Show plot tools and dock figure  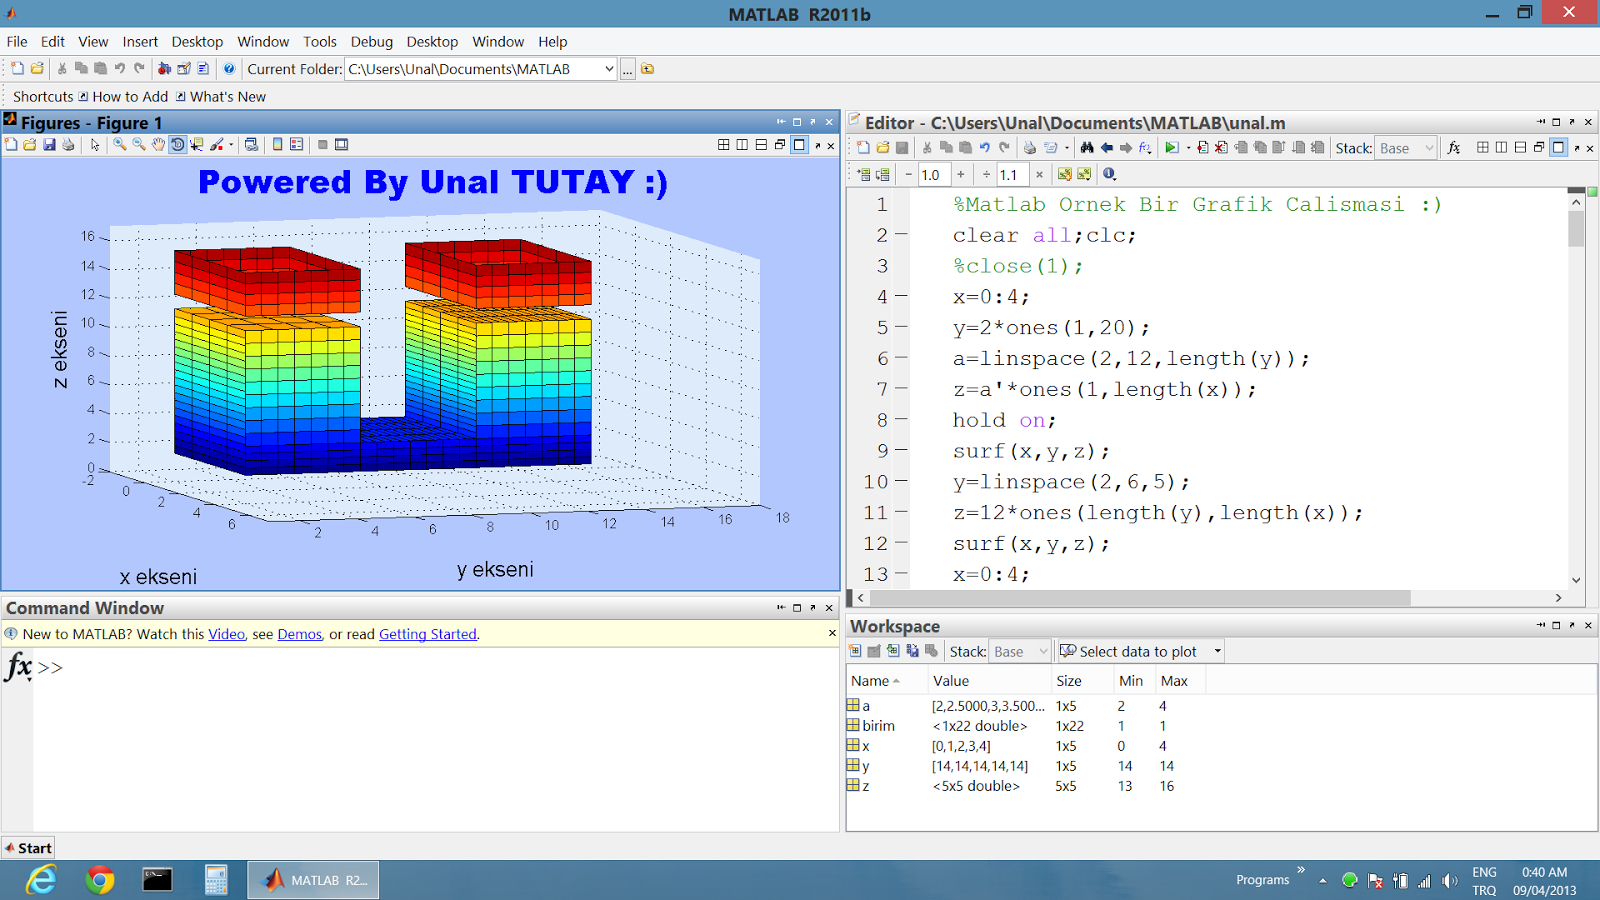tap(342, 145)
